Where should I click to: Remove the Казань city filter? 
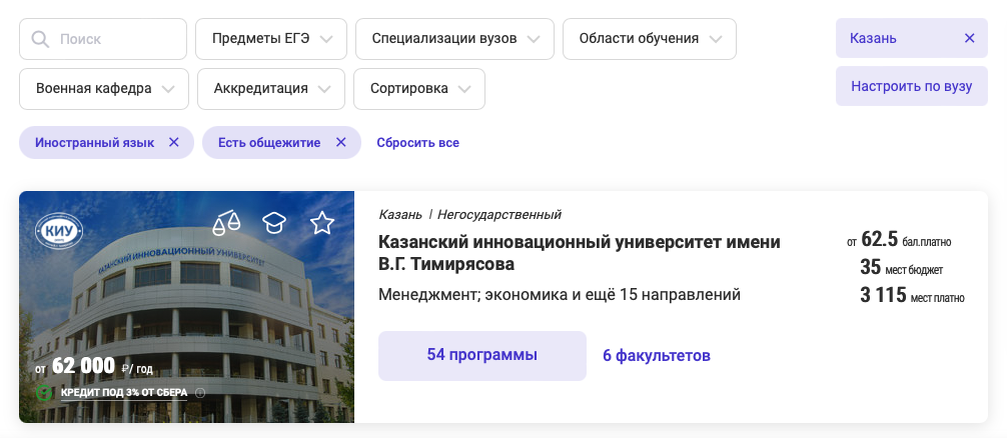(969, 39)
